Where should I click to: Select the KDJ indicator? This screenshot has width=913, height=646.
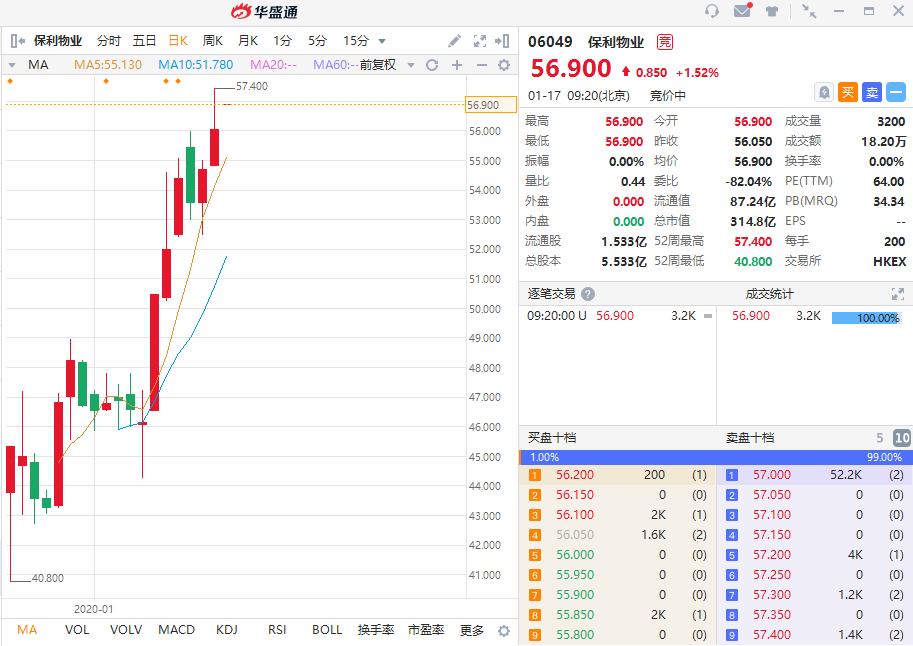click(x=227, y=630)
